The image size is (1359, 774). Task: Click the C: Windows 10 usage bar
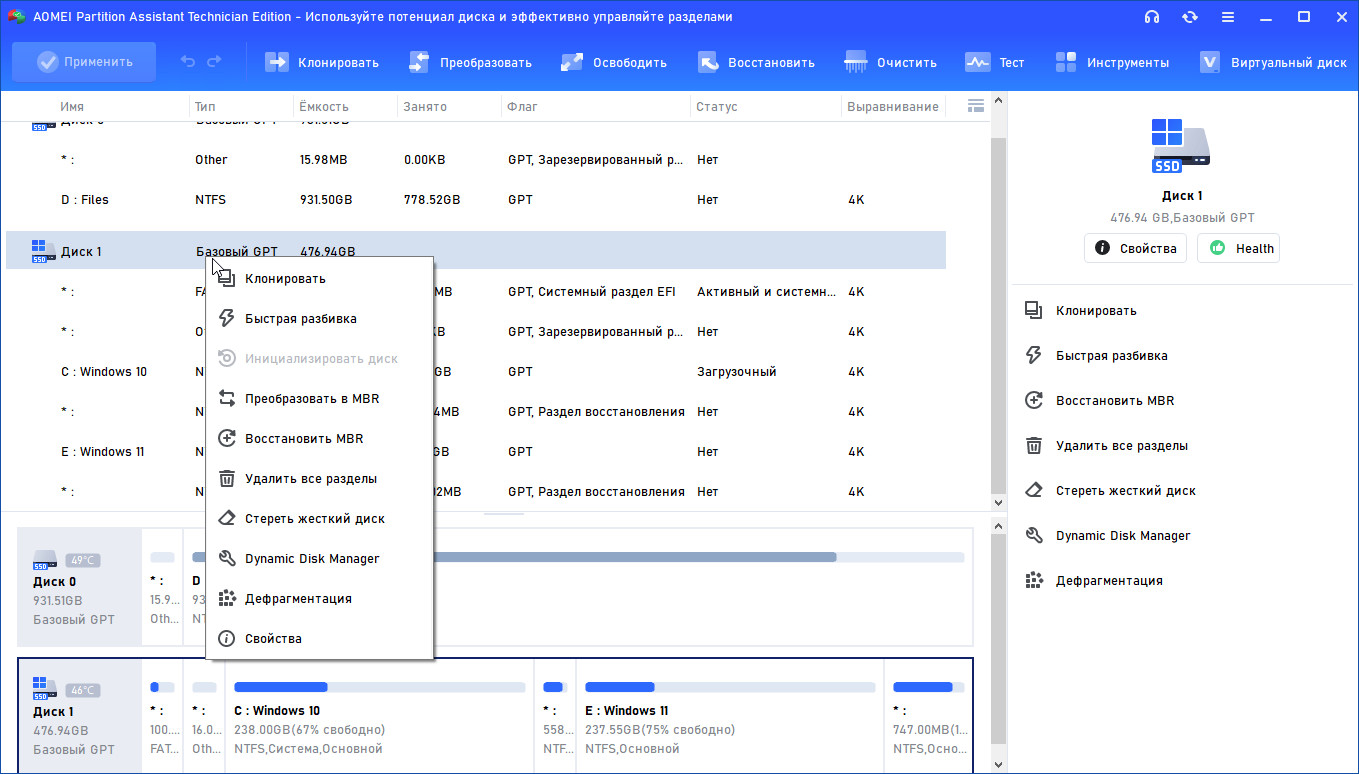(x=379, y=687)
